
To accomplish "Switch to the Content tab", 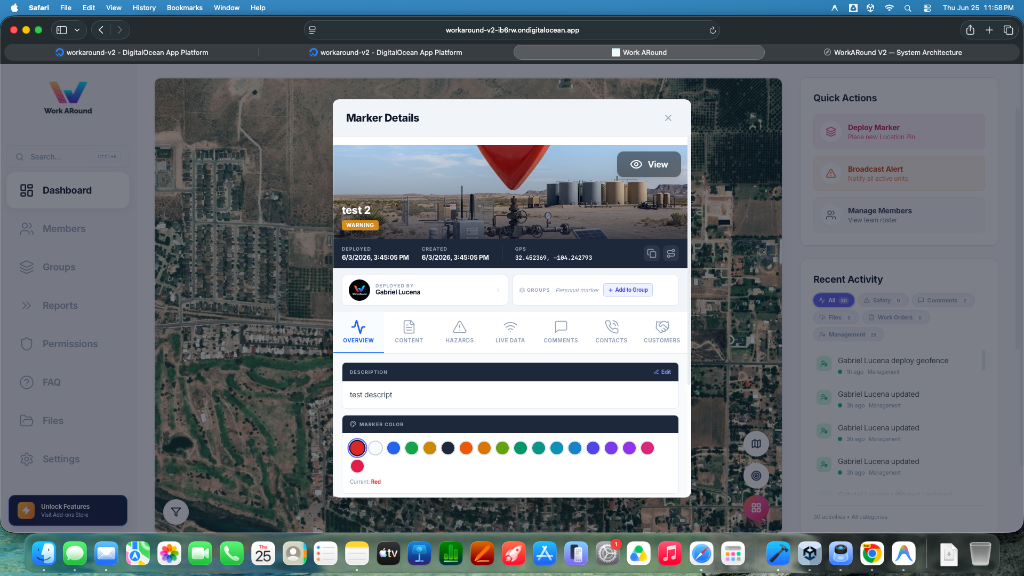I will (409, 332).
